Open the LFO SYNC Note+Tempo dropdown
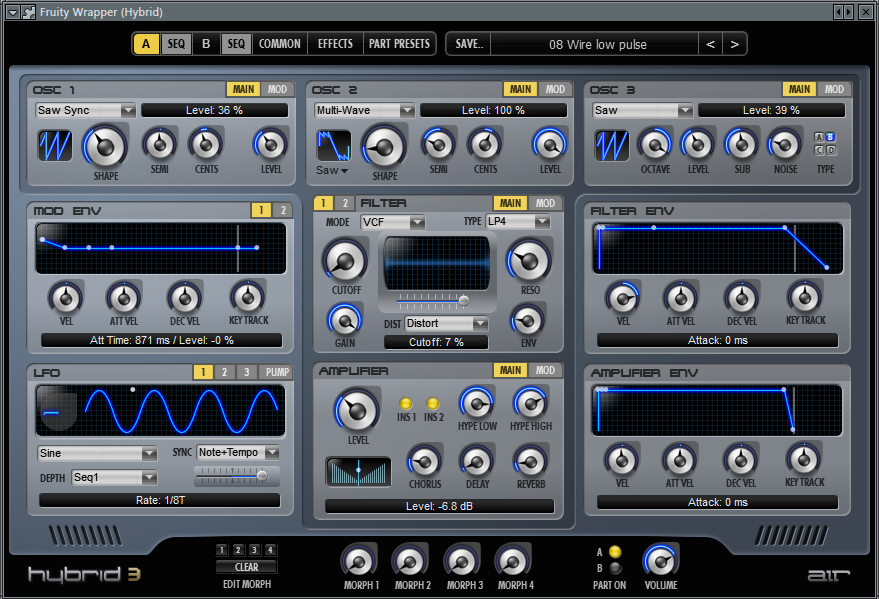This screenshot has height=599, width=879. pos(238,452)
